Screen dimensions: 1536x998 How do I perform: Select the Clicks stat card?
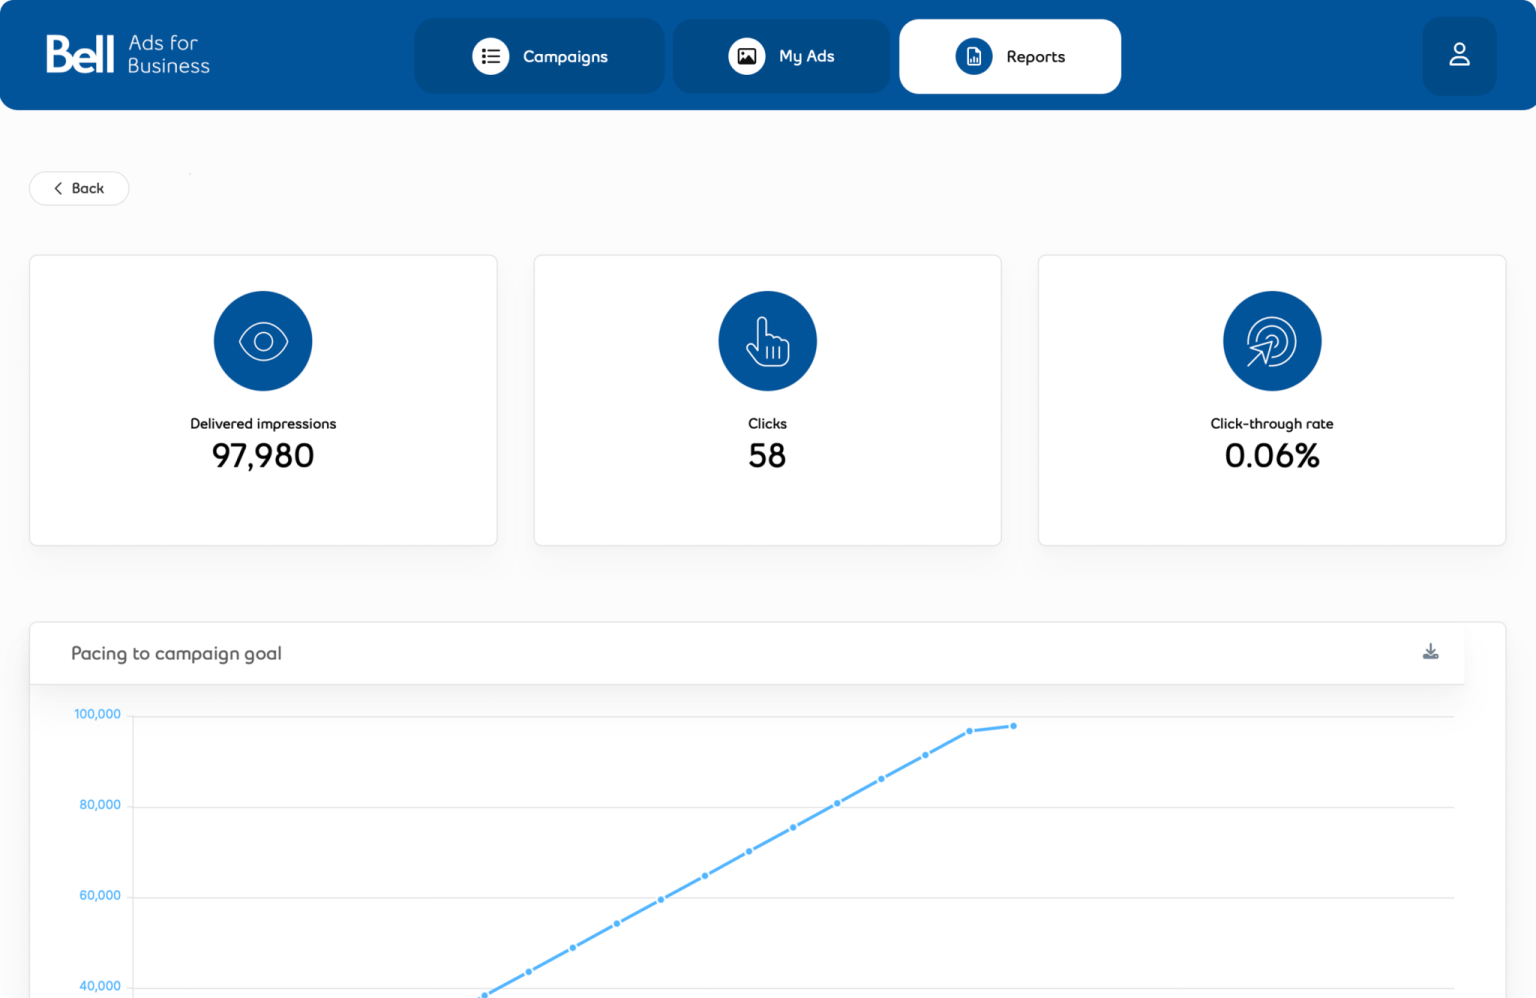coord(767,399)
